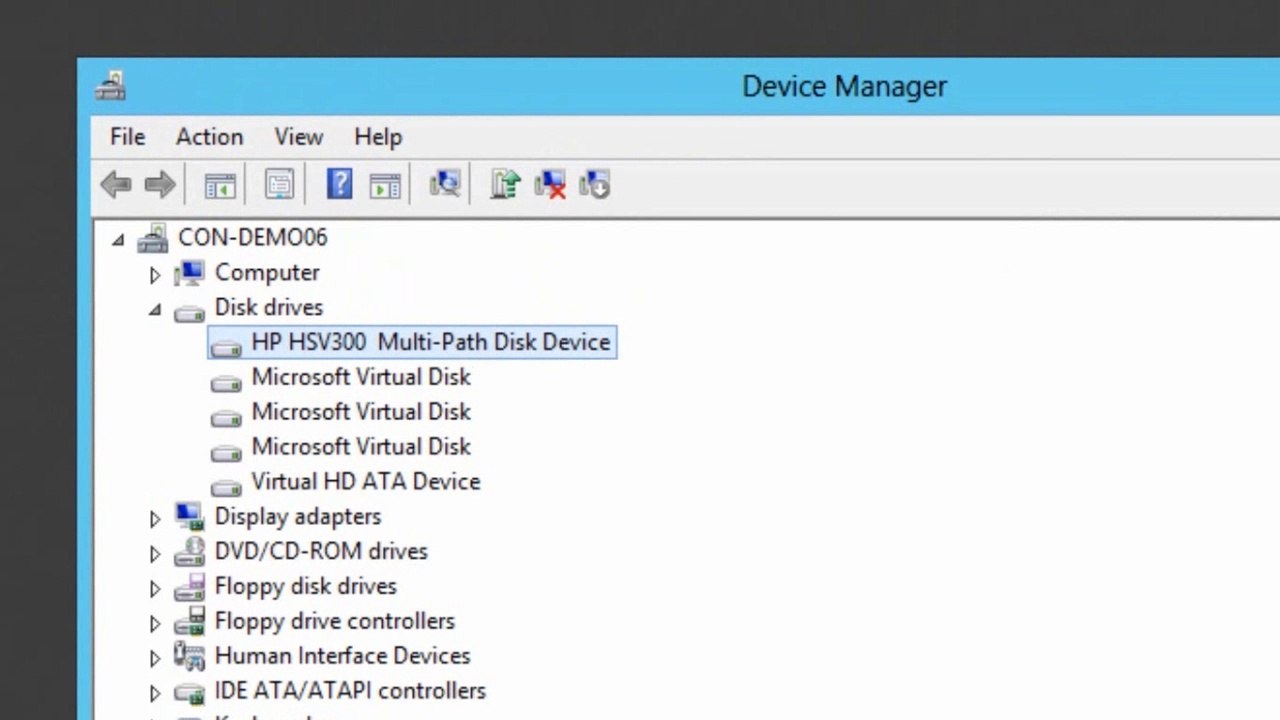This screenshot has width=1280, height=720.
Task: Open the View menu
Action: pyautogui.click(x=298, y=137)
